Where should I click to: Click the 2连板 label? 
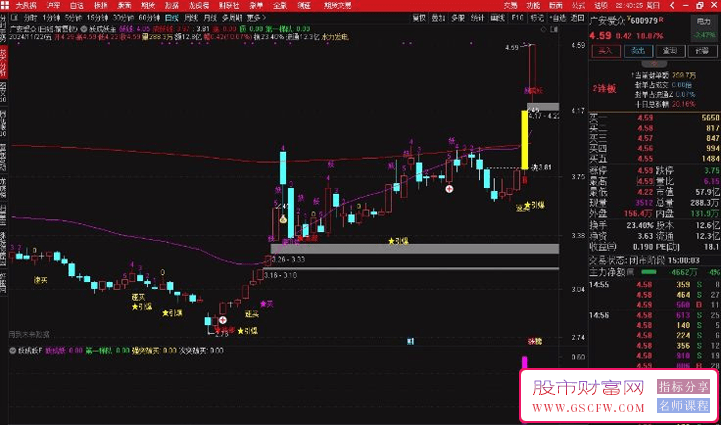[x=602, y=89]
